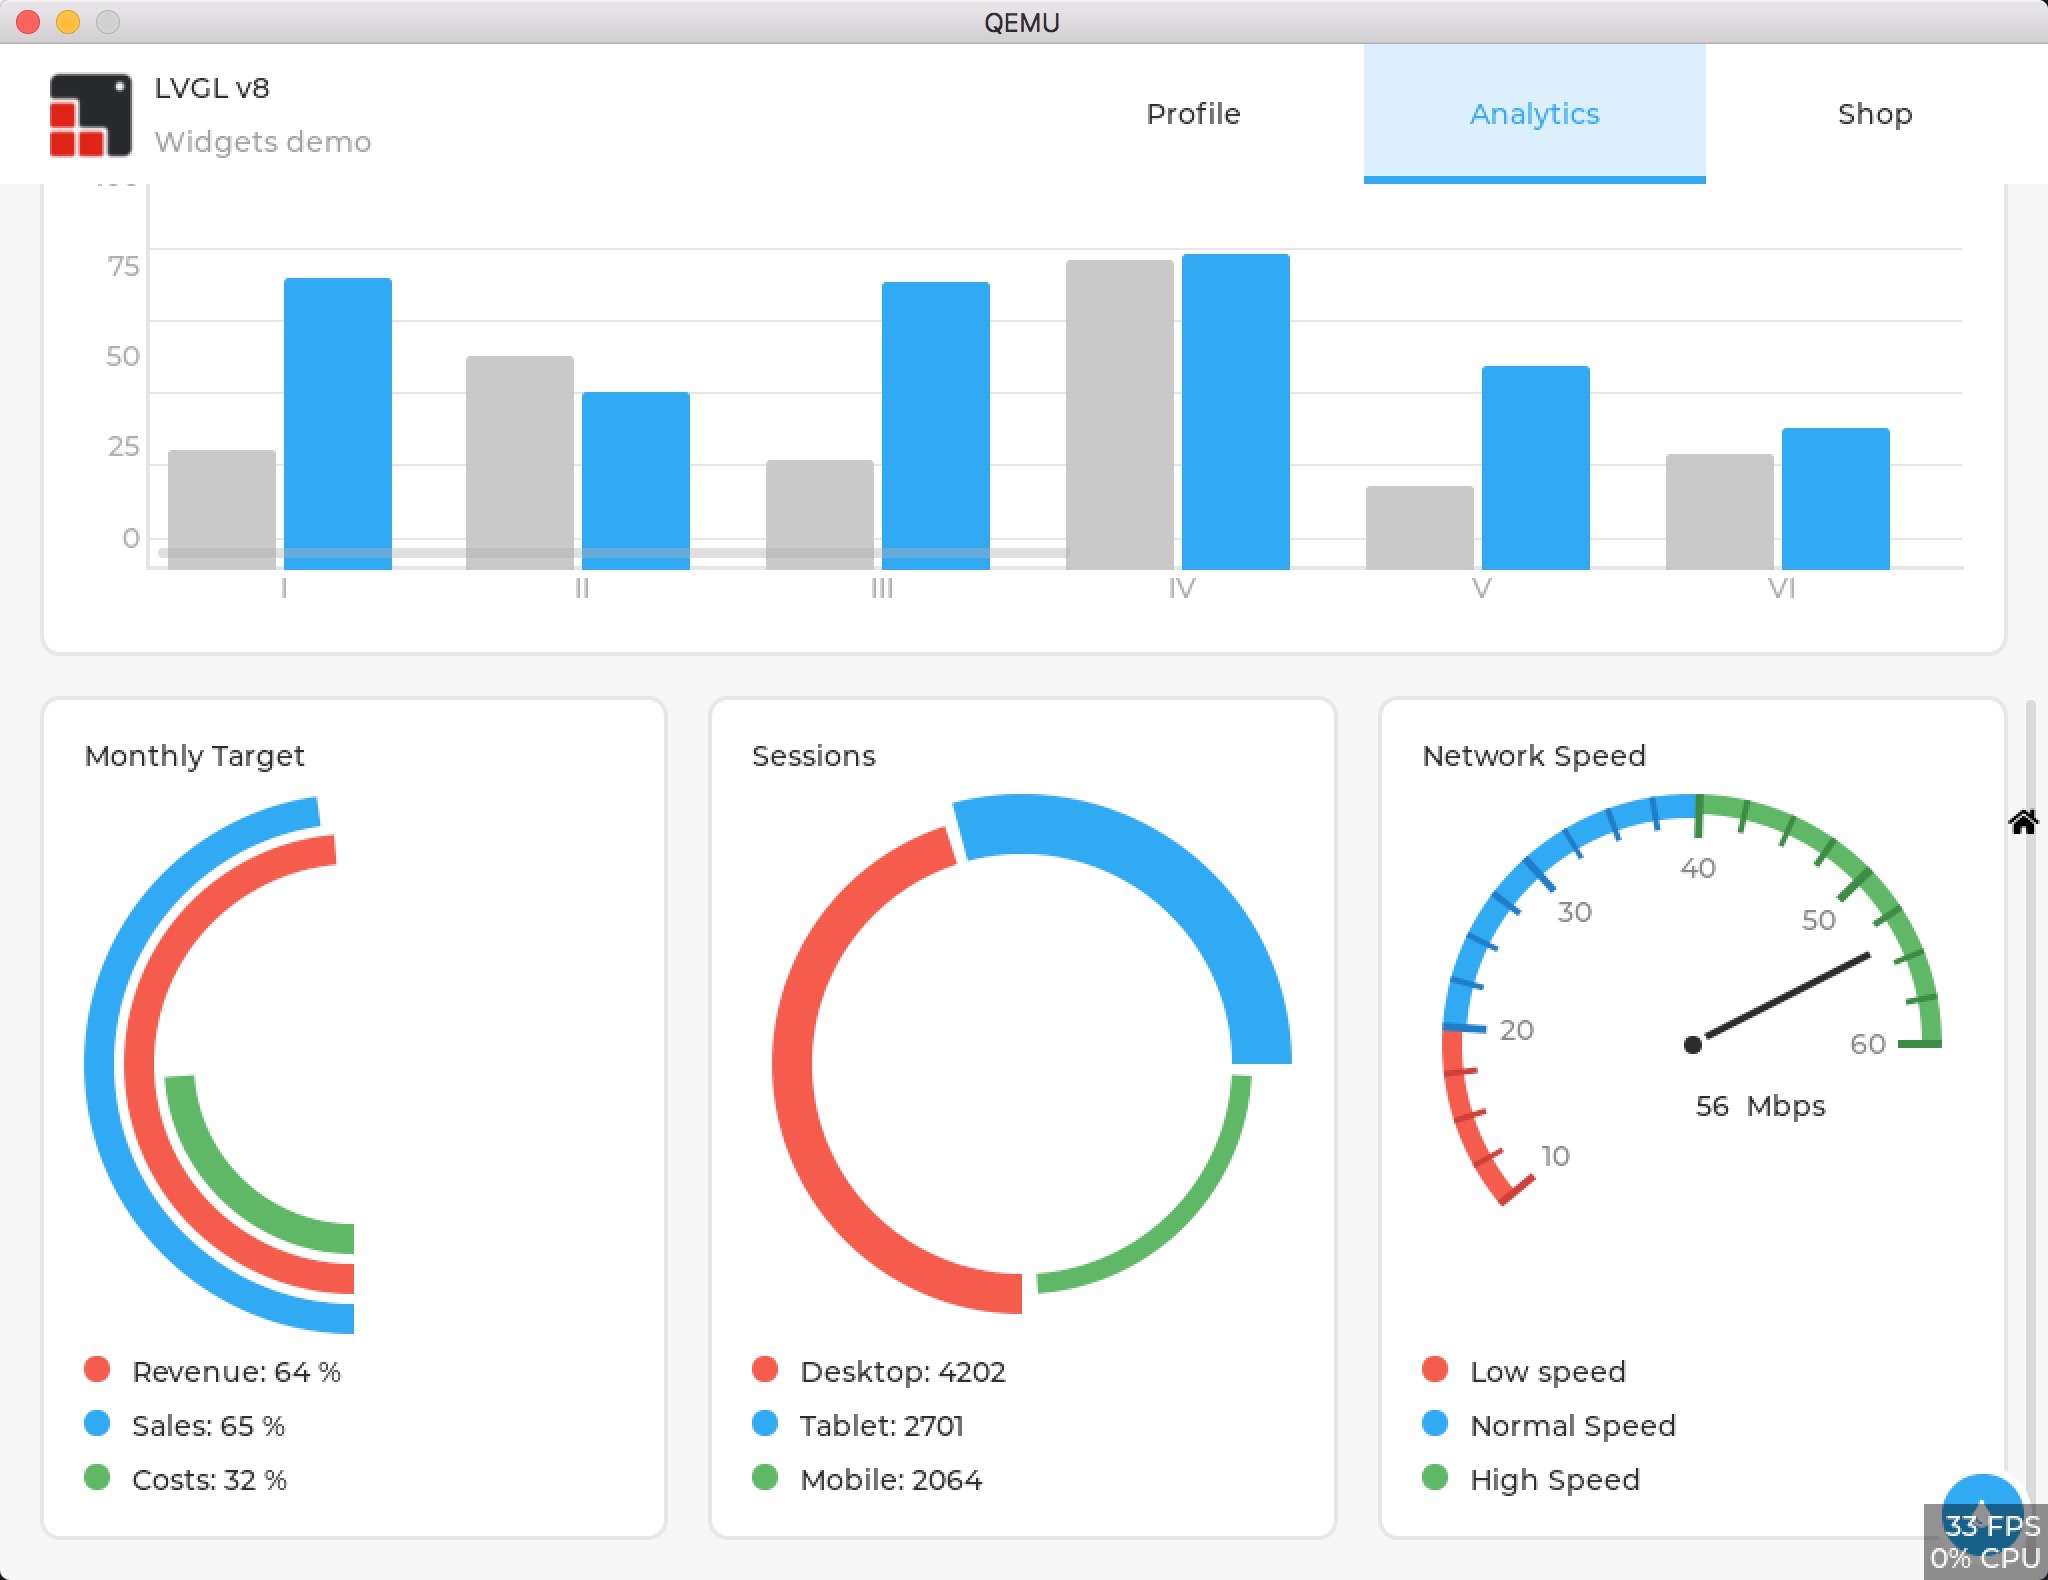Click the gauge needle center pivot
This screenshot has height=1580, width=2048.
(x=1692, y=1045)
